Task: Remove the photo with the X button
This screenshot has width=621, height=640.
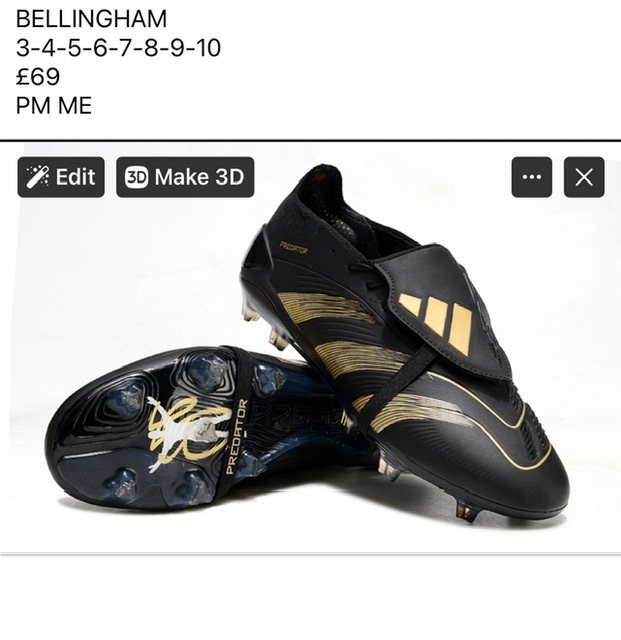Action: click(x=584, y=177)
